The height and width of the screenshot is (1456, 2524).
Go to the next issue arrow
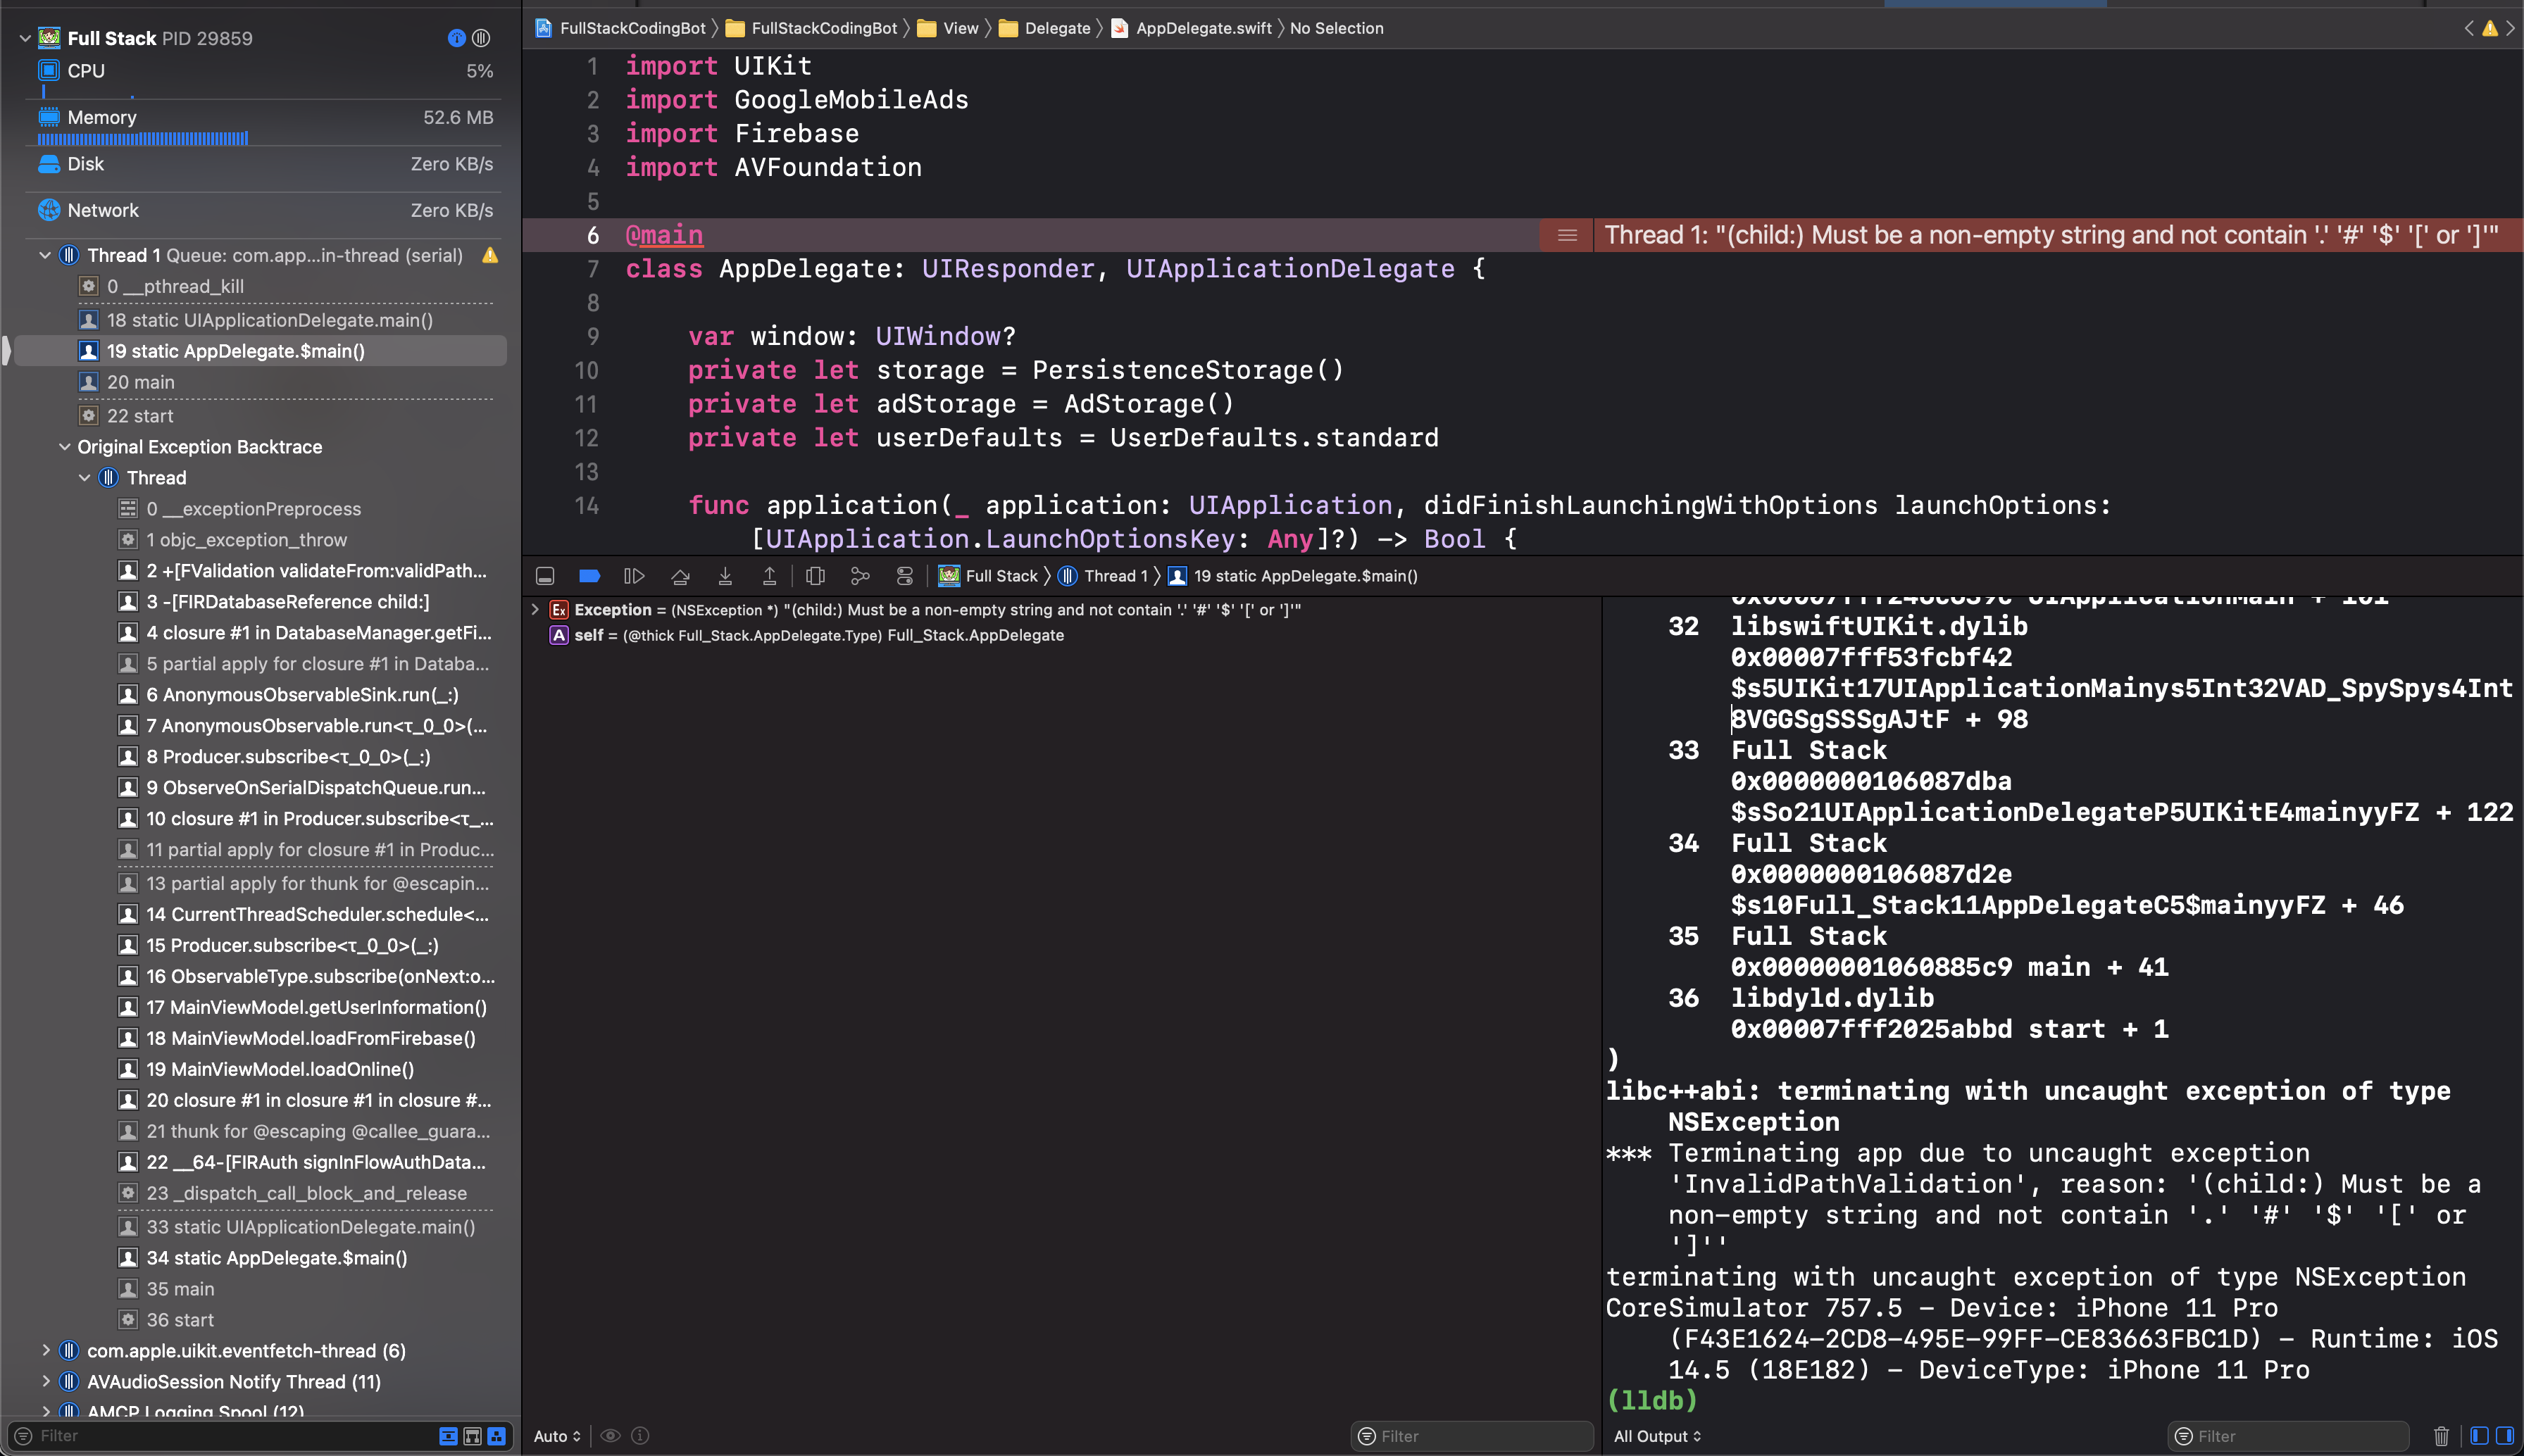tap(2510, 28)
